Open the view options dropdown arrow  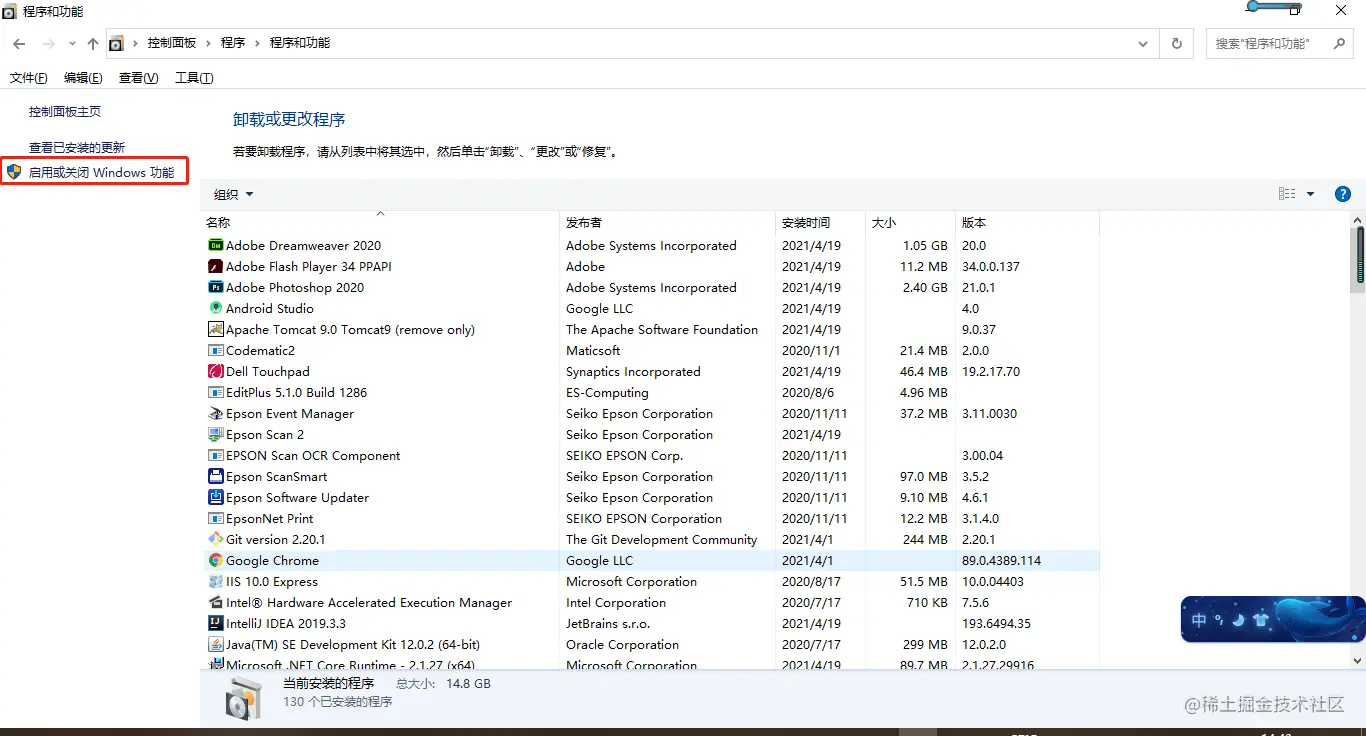(x=1310, y=193)
